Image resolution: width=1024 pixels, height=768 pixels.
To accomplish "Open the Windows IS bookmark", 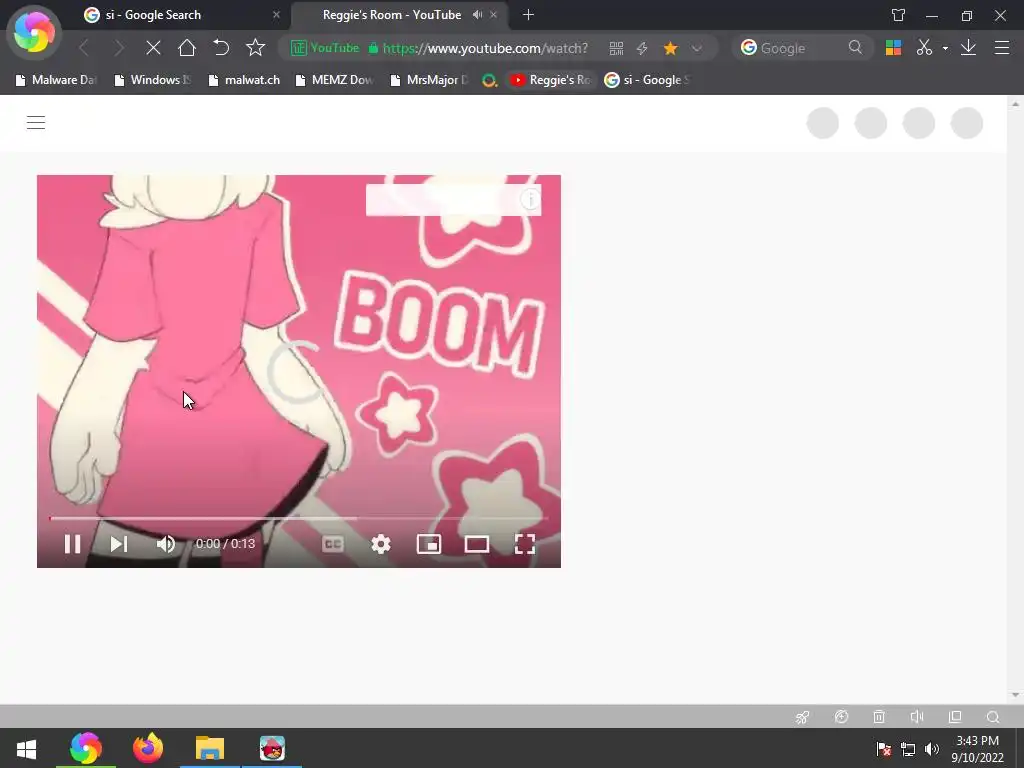I will click(152, 80).
